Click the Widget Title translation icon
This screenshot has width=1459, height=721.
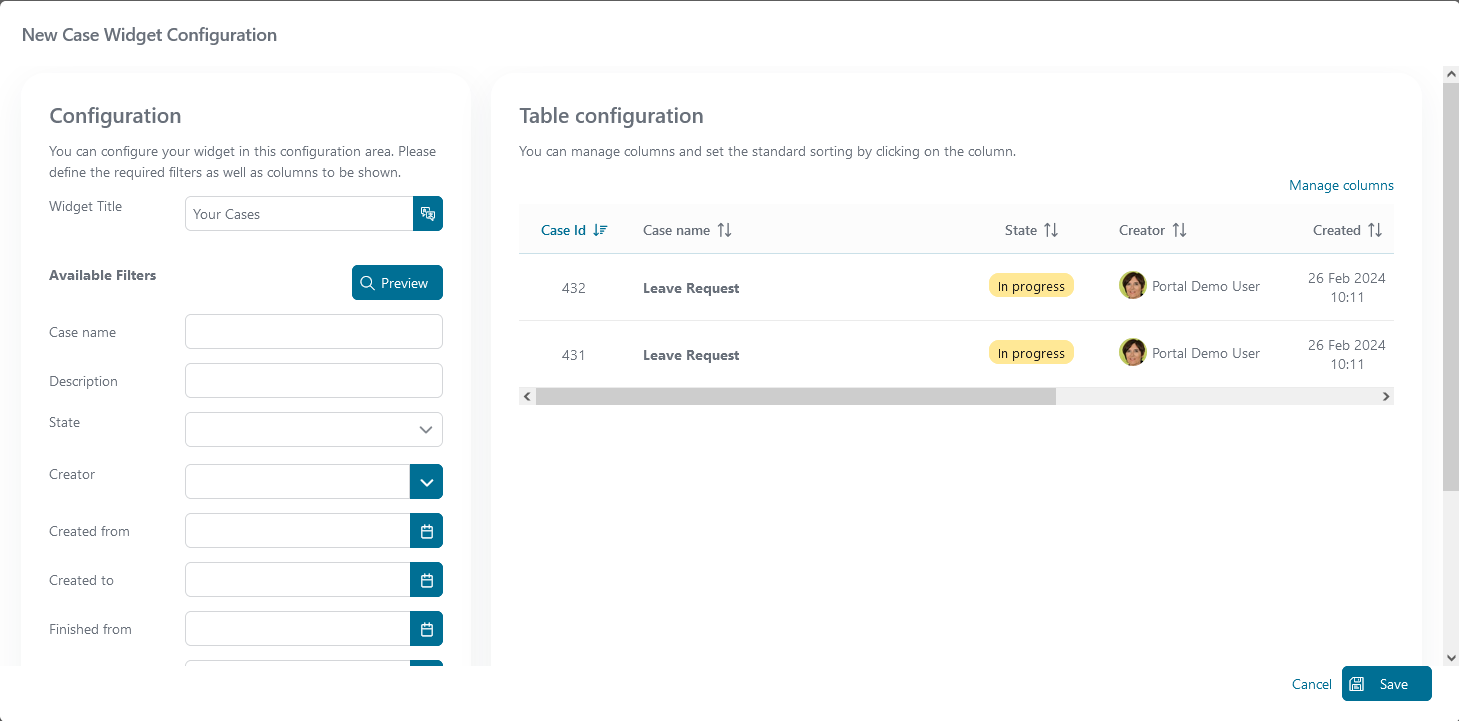(x=428, y=213)
